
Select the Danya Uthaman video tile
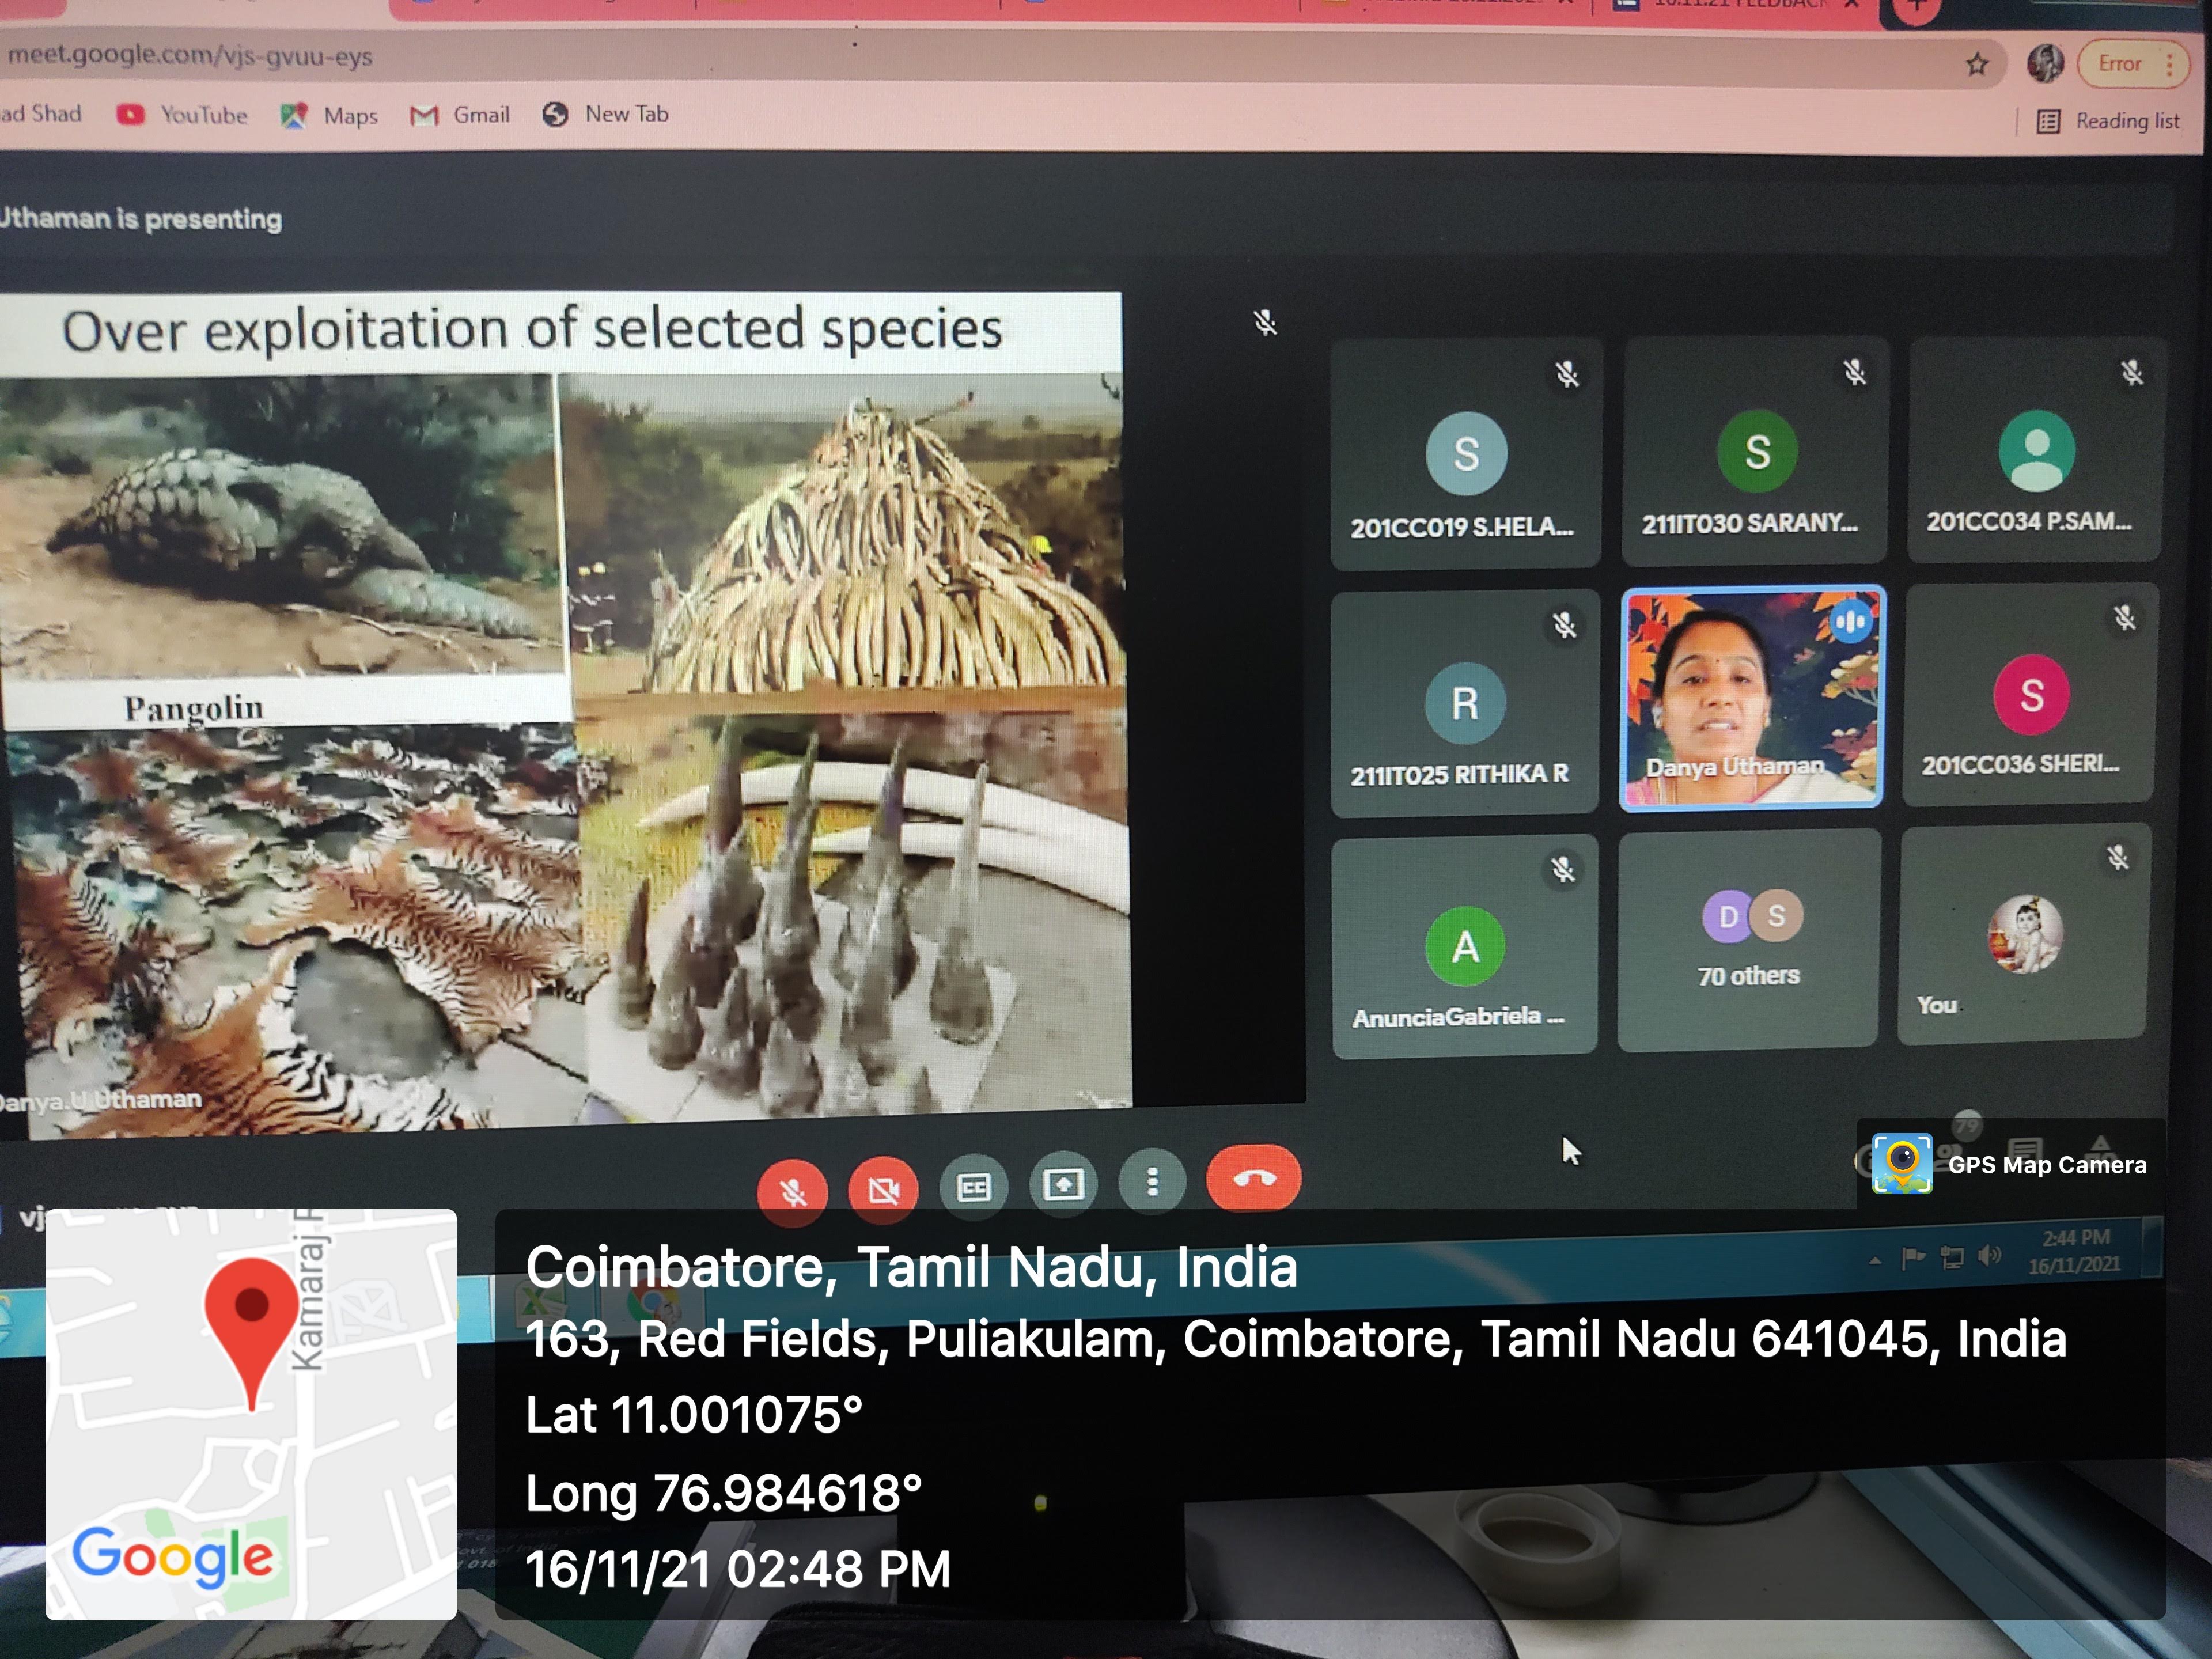pos(1751,697)
